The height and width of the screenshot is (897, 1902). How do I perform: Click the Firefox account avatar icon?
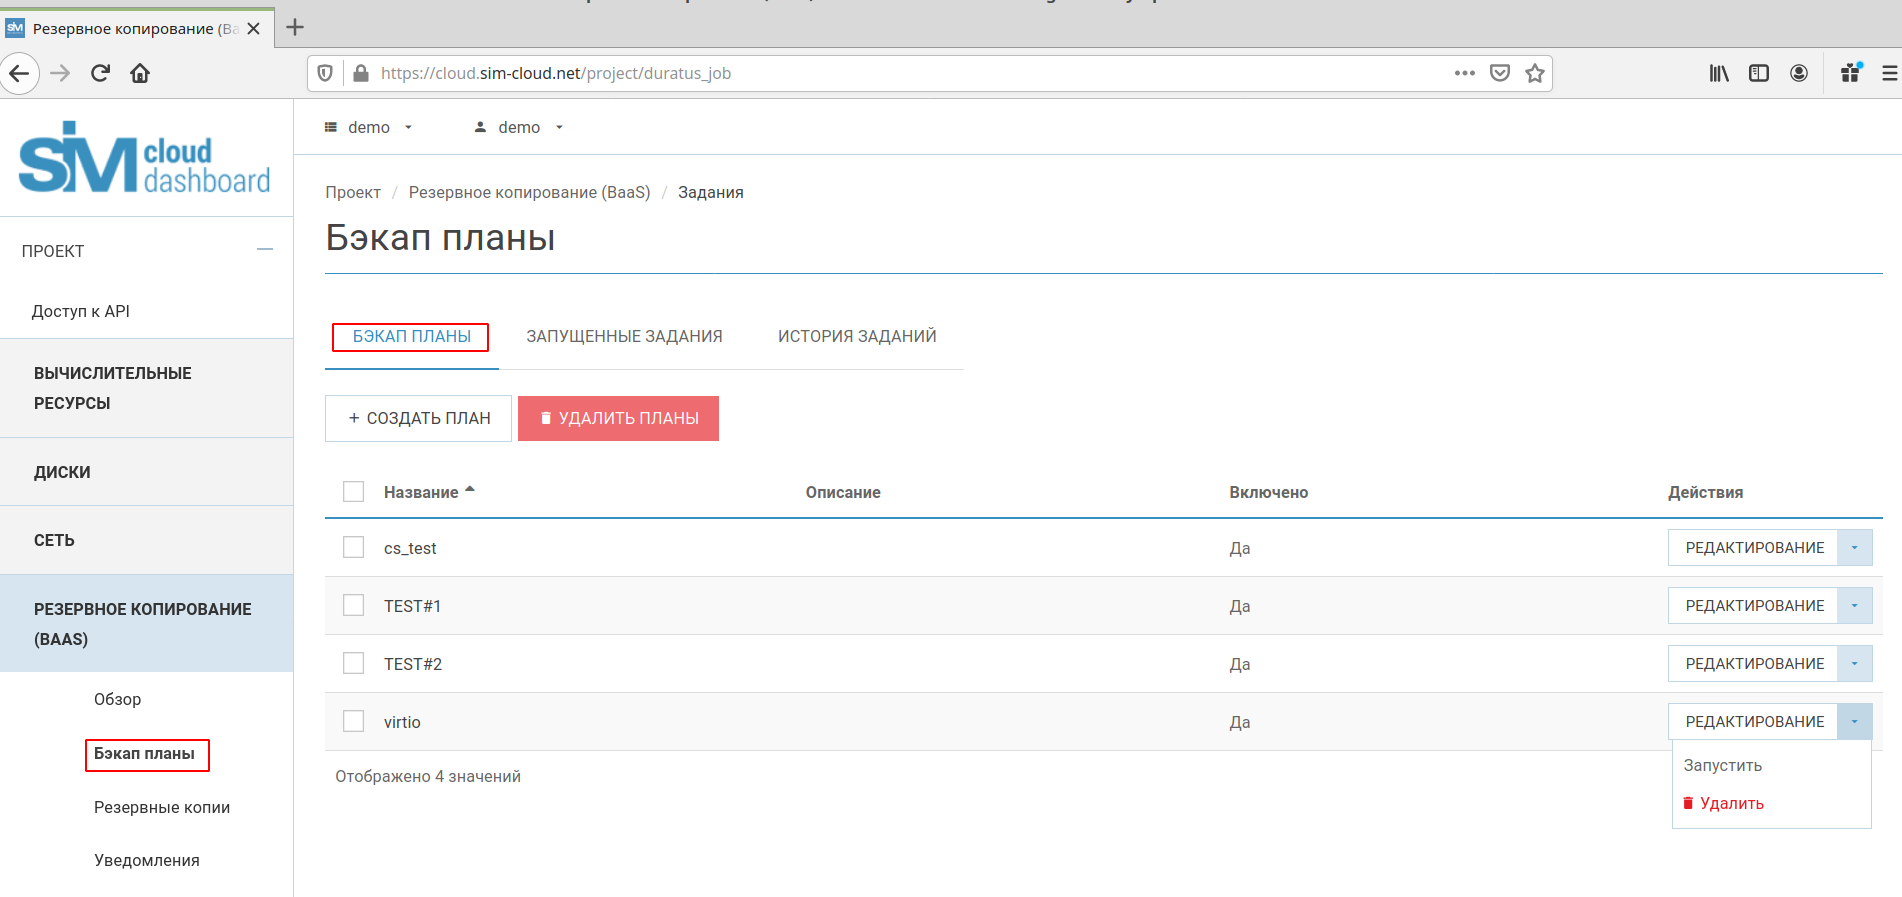point(1798,73)
